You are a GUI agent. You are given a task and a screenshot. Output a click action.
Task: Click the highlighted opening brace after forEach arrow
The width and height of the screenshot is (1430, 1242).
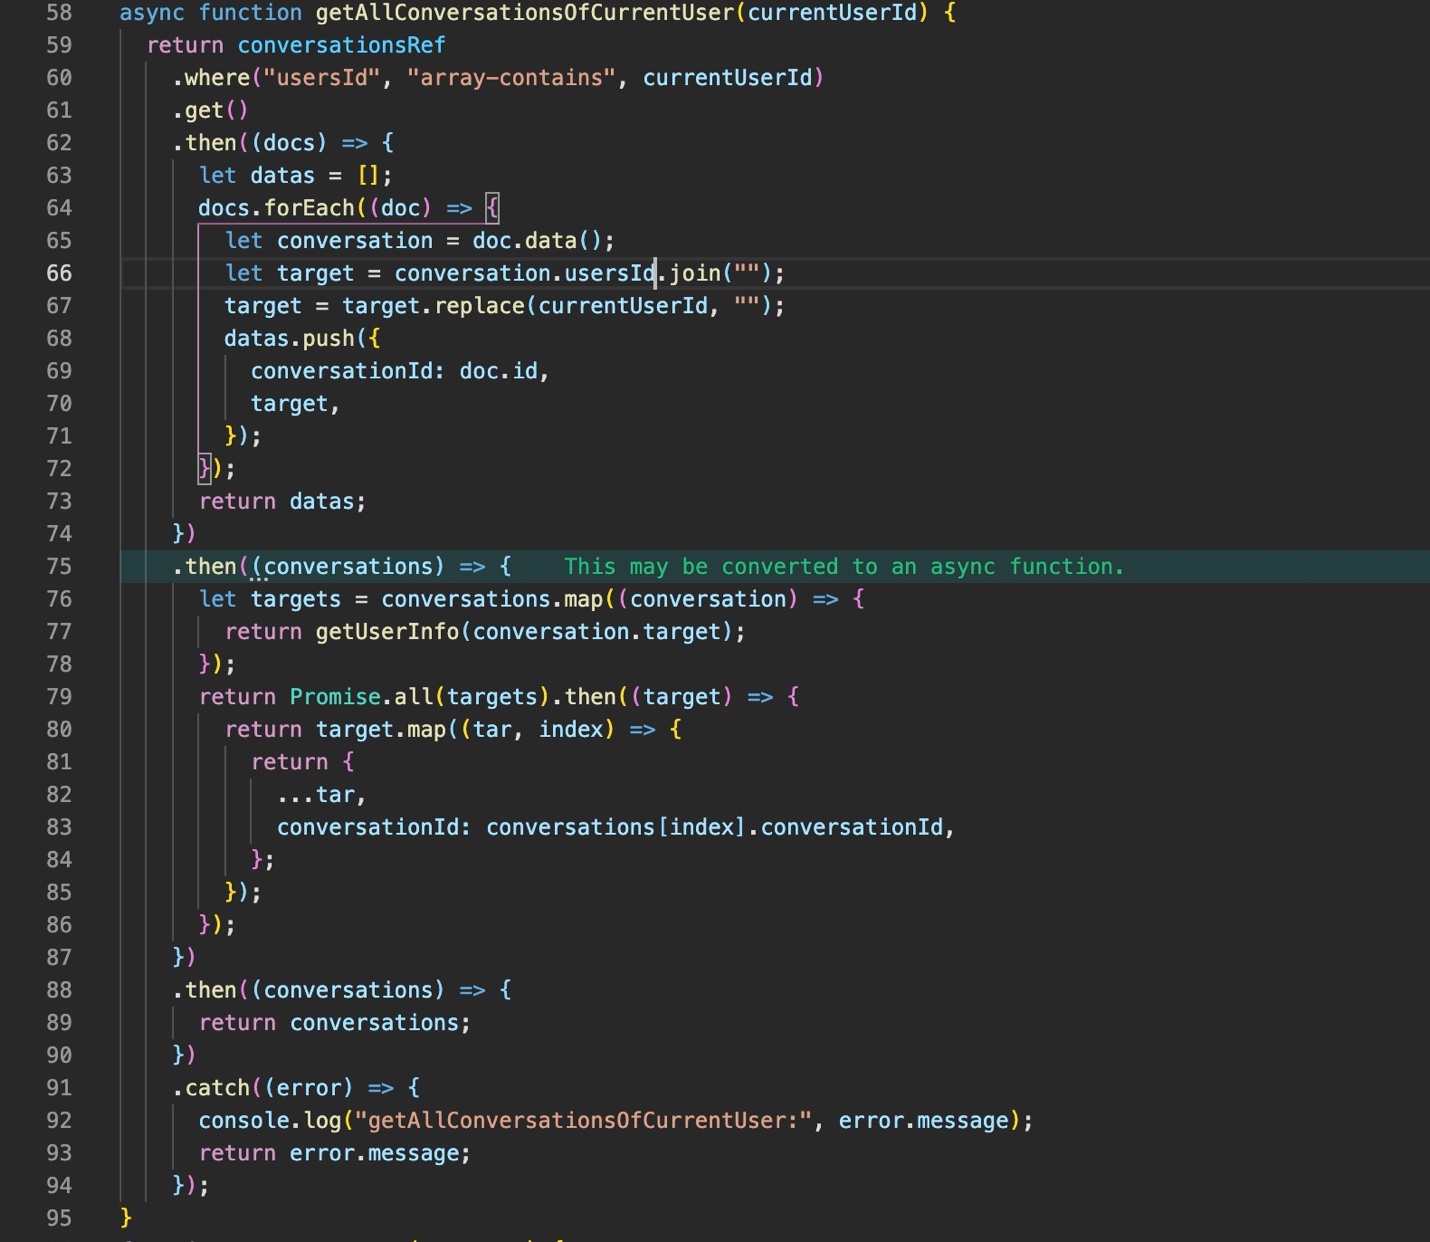tap(492, 208)
